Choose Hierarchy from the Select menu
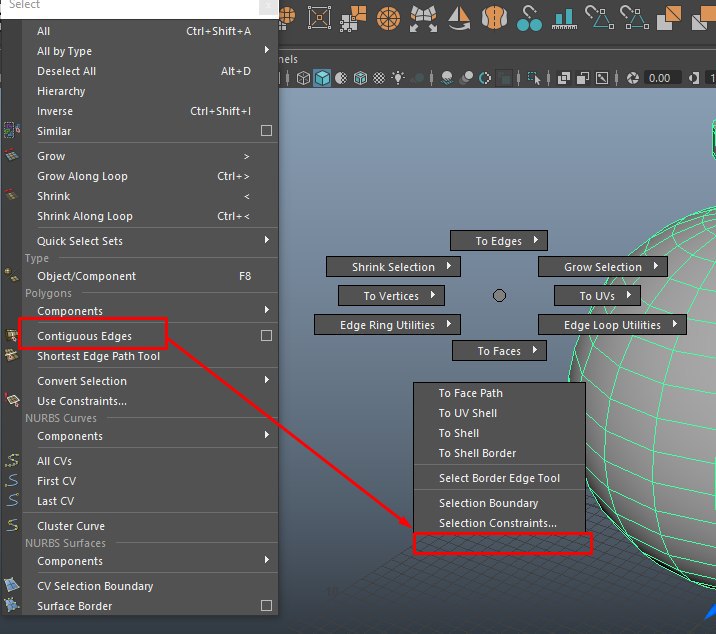 pyautogui.click(x=150, y=91)
